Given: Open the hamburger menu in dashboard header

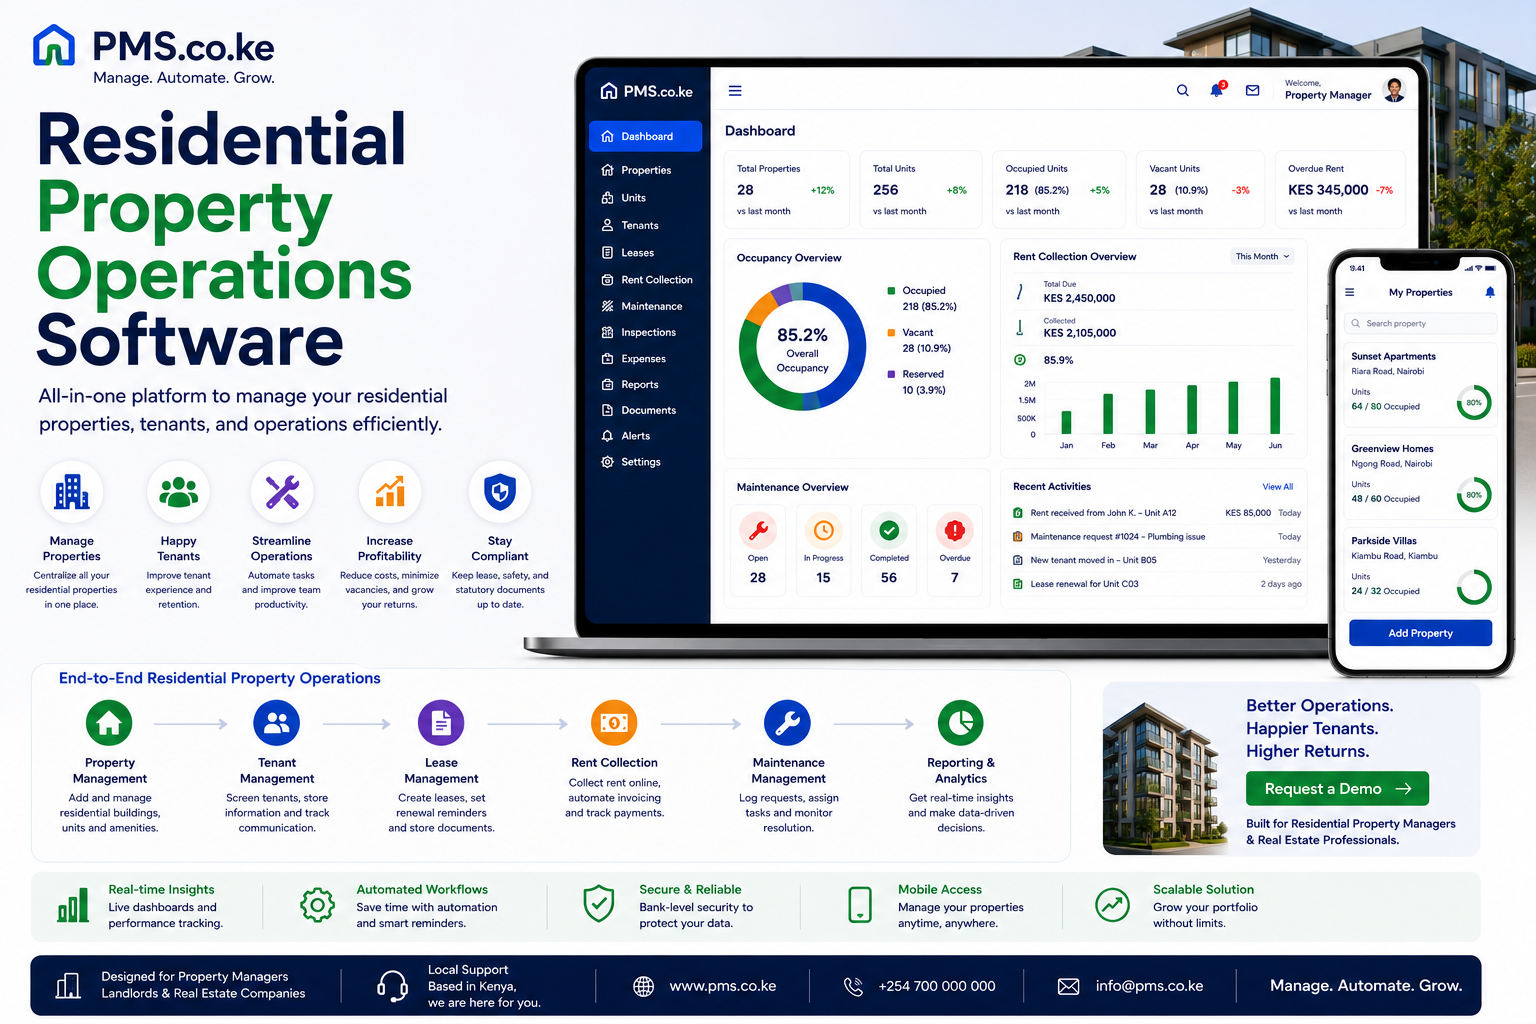Looking at the screenshot, I should pyautogui.click(x=735, y=91).
